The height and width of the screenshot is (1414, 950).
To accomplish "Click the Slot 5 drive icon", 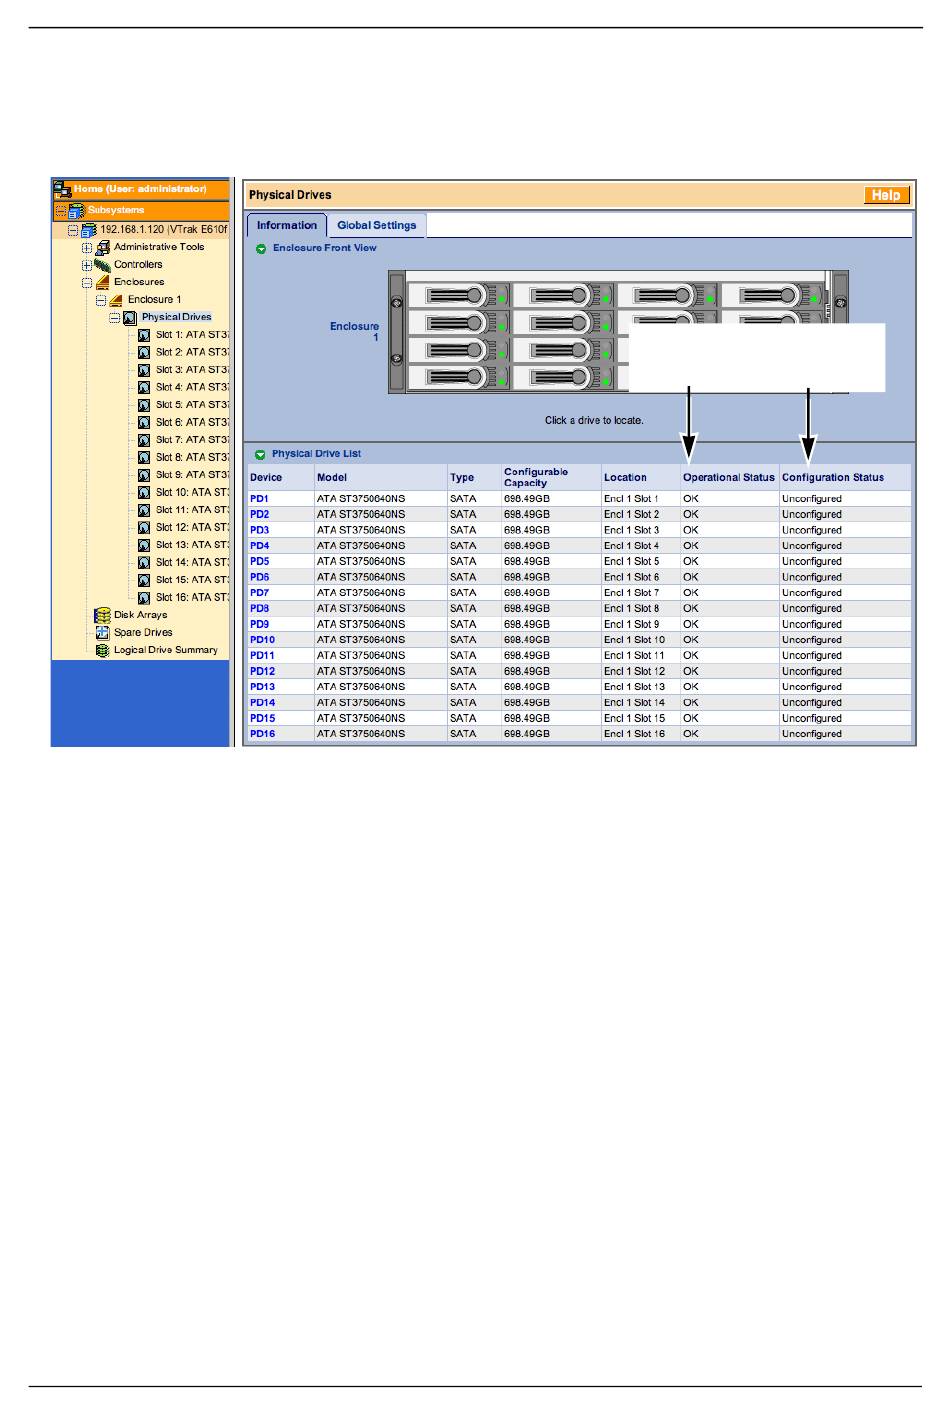I will pos(144,406).
